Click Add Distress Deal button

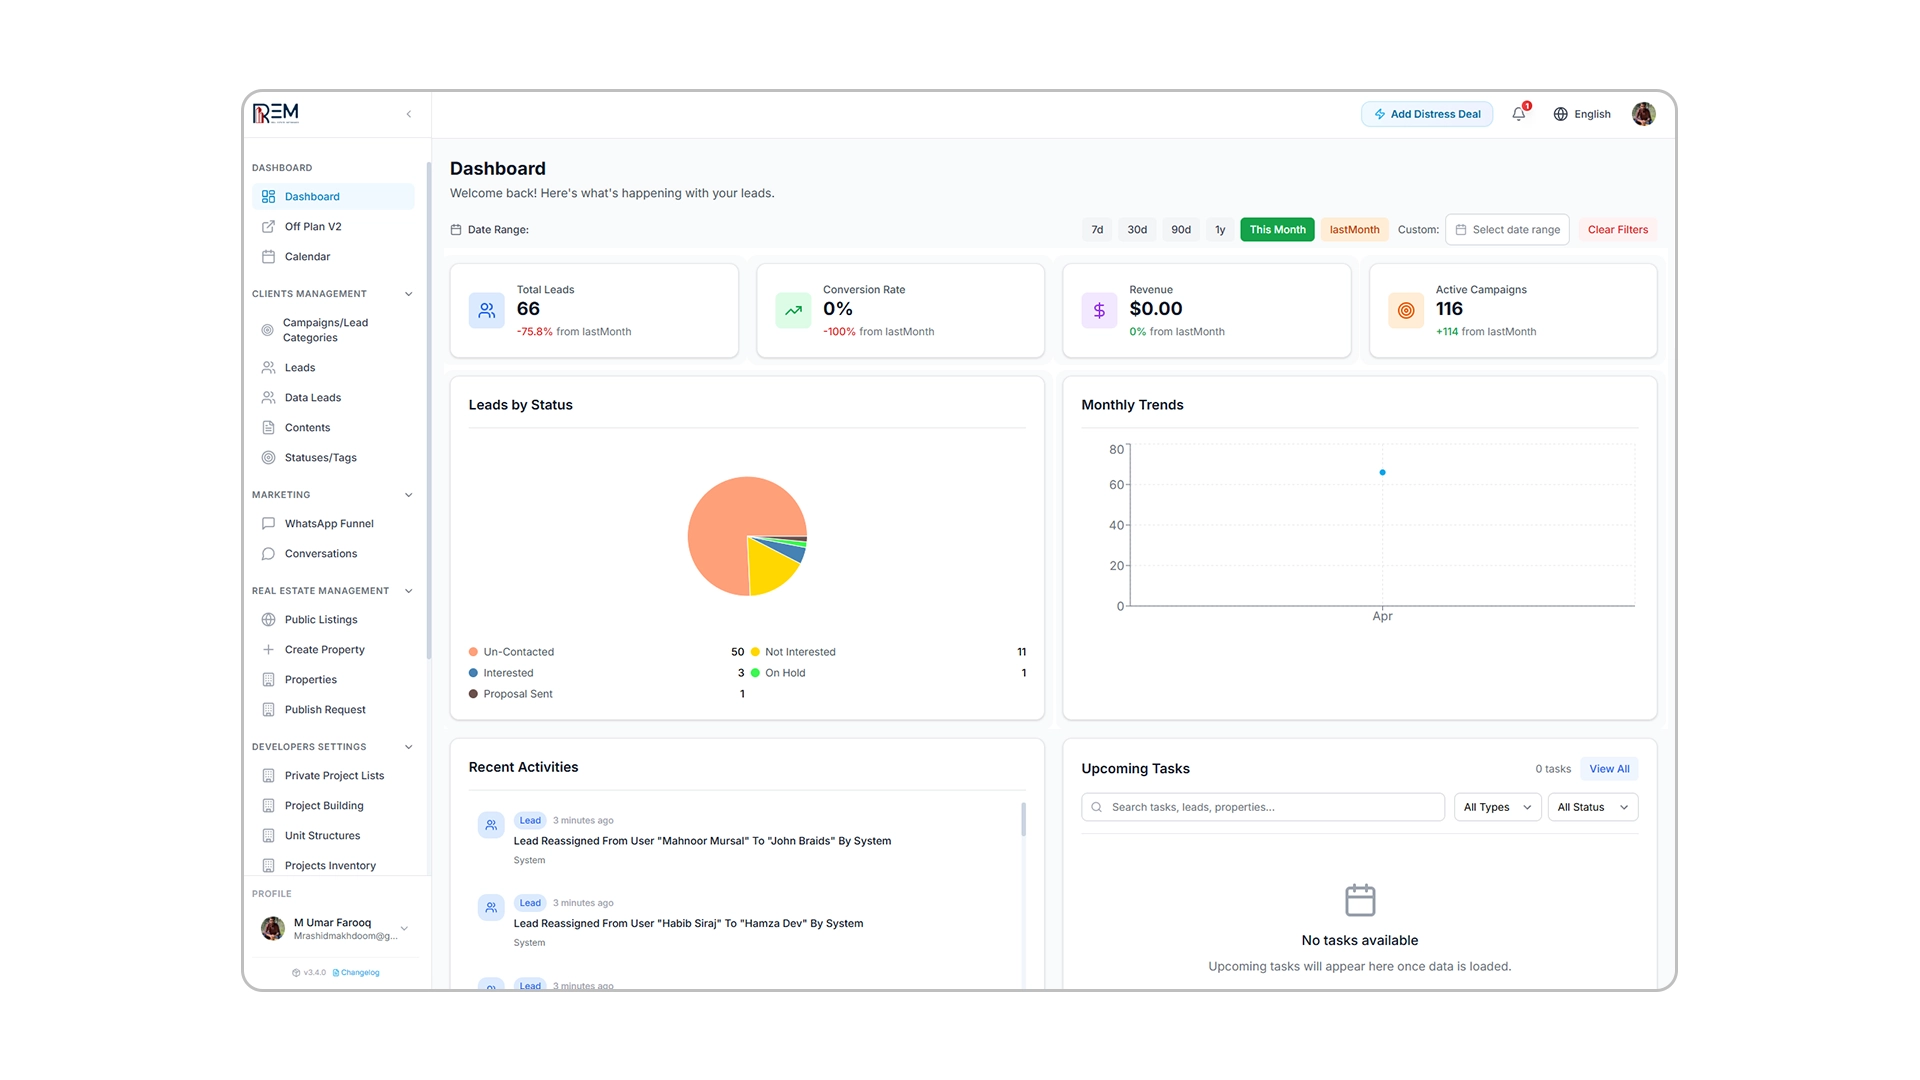1427,114
